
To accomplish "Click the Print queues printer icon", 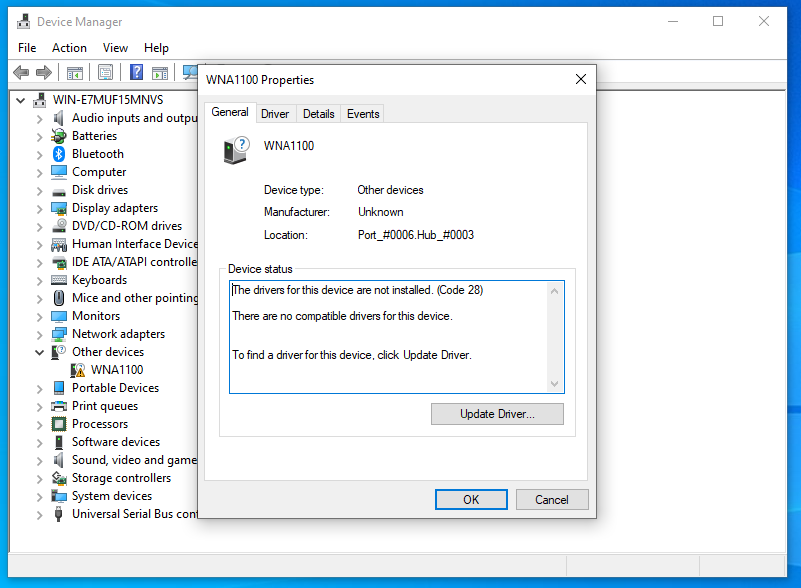I will click(x=59, y=406).
